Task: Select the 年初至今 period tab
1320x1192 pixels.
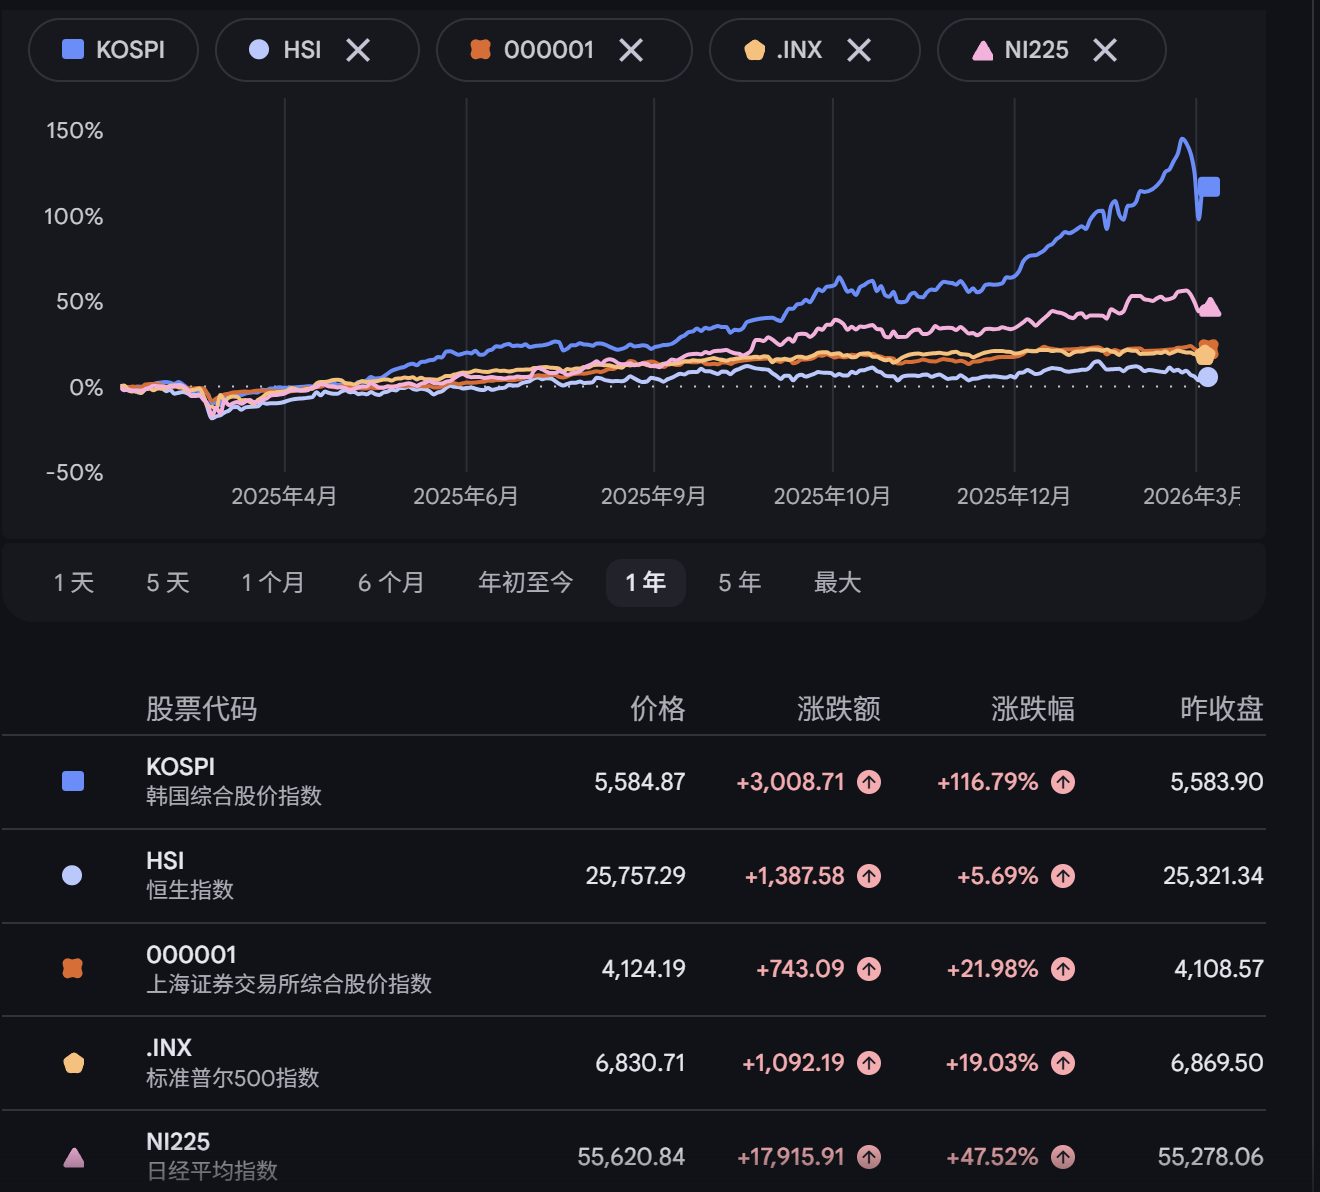Action: (524, 582)
